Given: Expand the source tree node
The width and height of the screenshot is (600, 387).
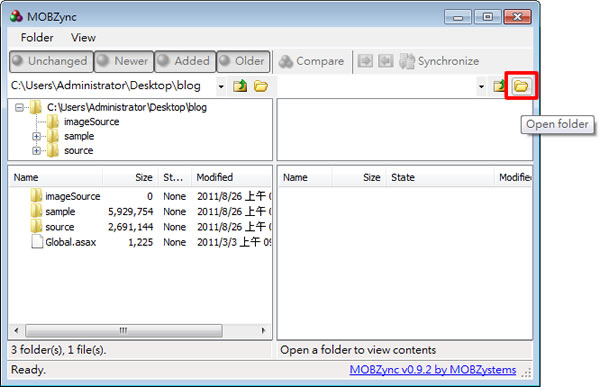Looking at the screenshot, I should (x=36, y=151).
